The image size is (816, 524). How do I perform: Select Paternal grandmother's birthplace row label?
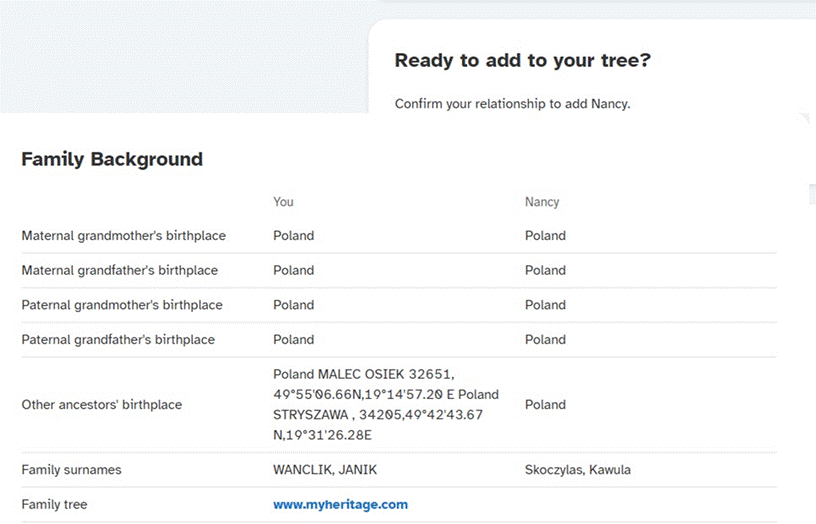122,305
